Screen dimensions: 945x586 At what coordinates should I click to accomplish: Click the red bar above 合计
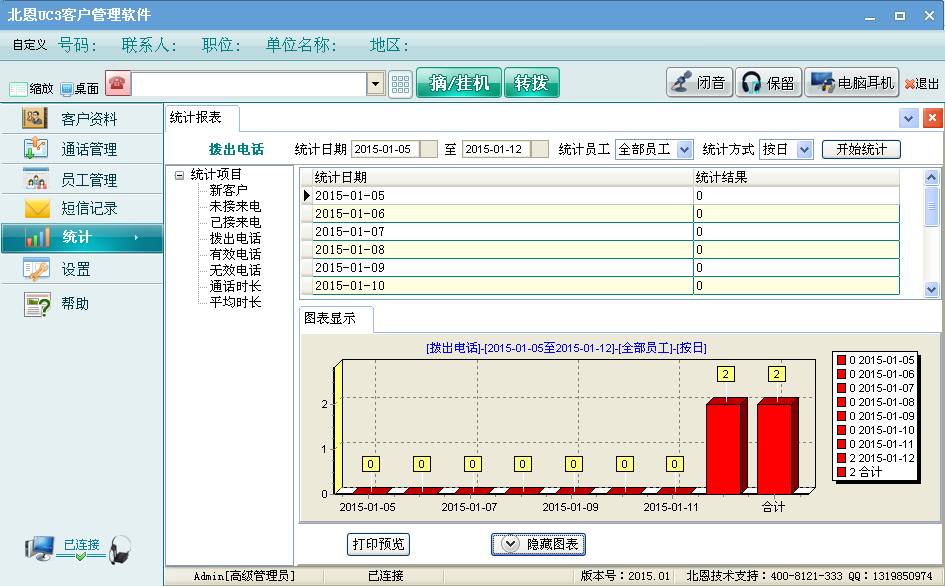pos(777,446)
